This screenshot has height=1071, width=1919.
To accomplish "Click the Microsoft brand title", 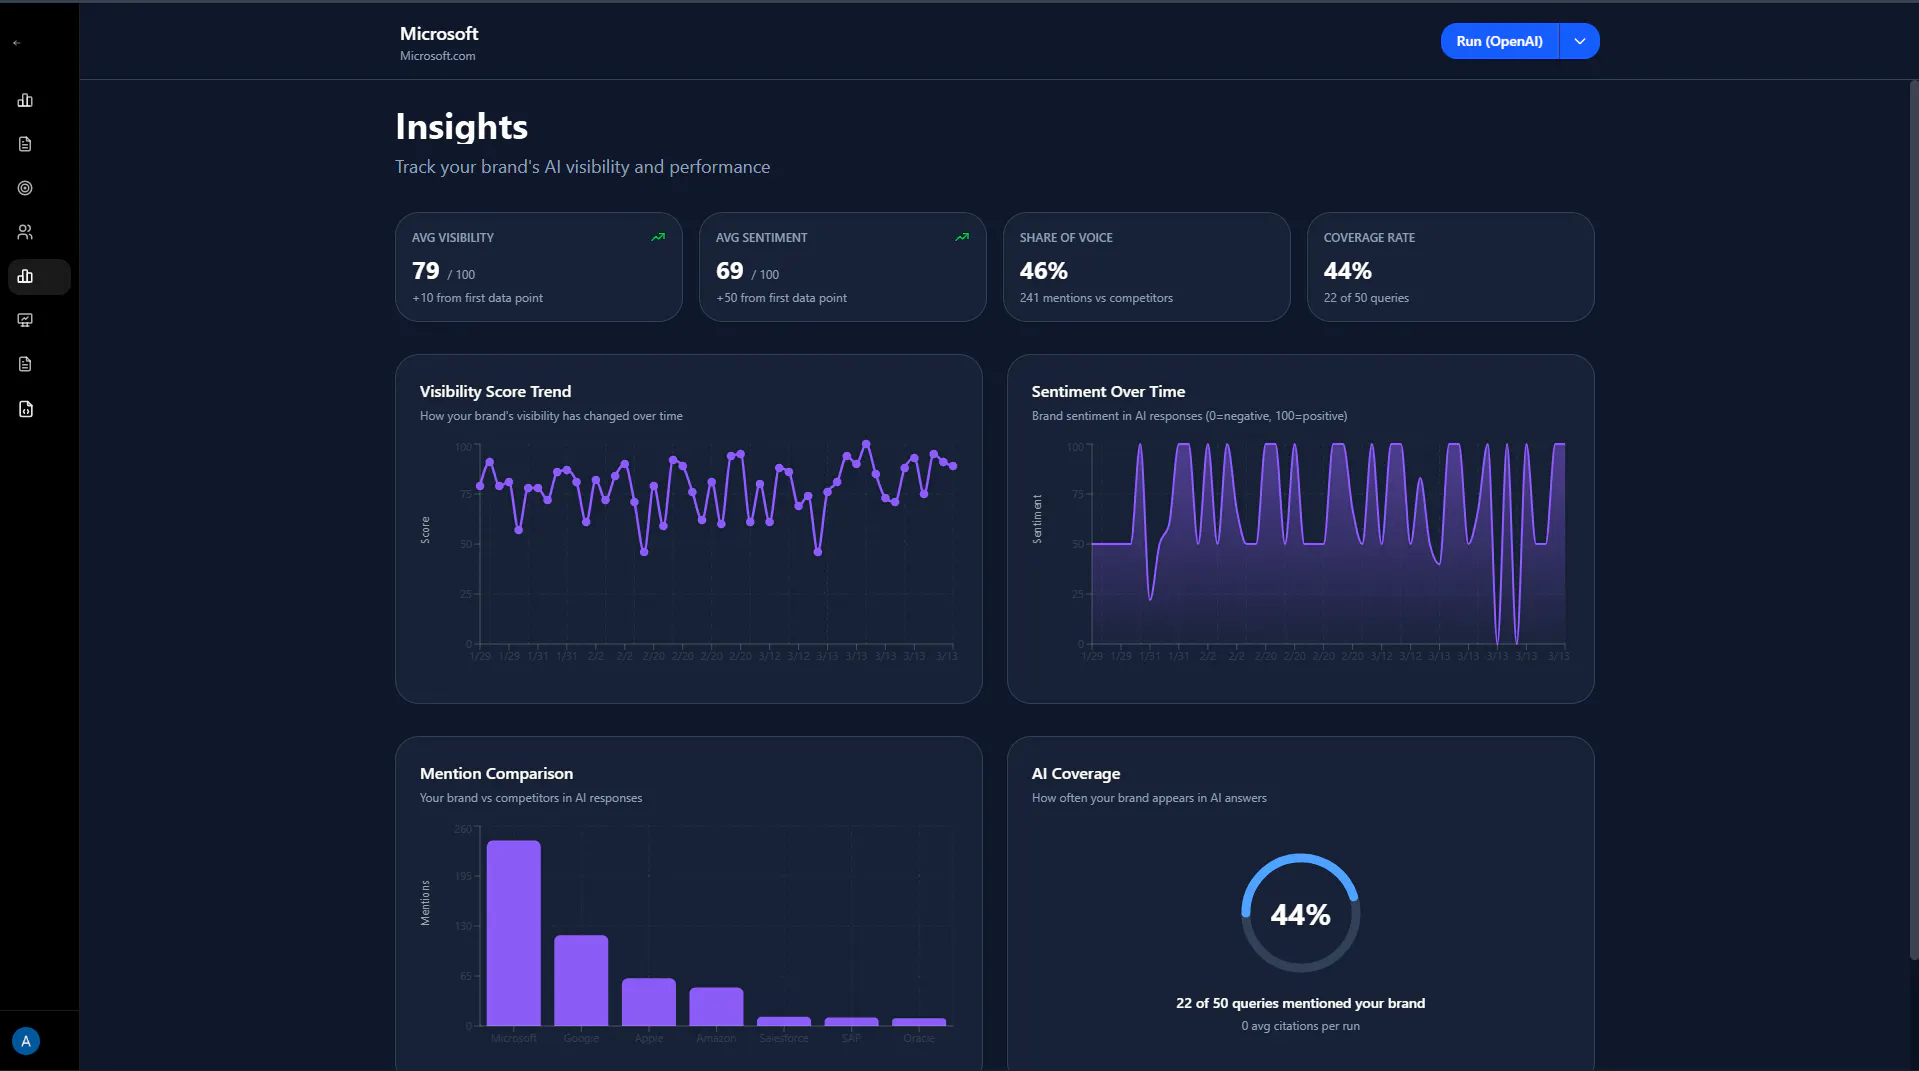I will coord(439,34).
